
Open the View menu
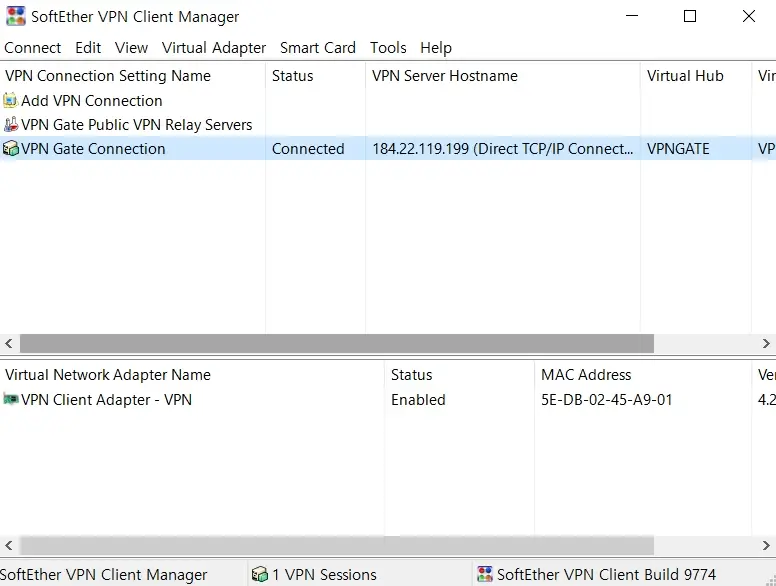click(132, 48)
